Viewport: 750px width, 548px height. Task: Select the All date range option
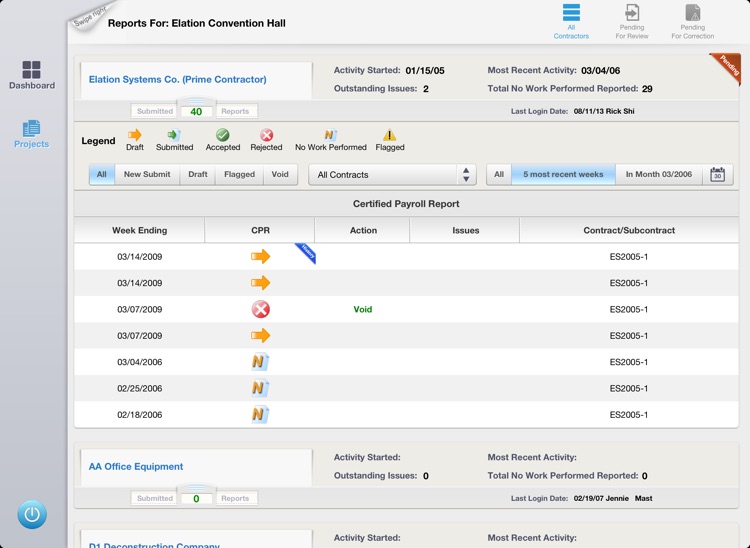pos(499,175)
